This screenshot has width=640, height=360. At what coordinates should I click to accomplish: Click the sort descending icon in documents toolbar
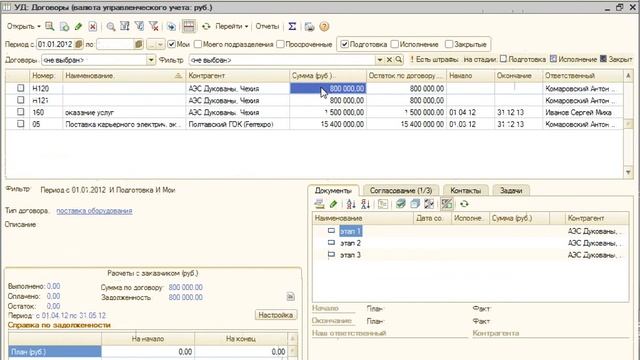coord(366,204)
